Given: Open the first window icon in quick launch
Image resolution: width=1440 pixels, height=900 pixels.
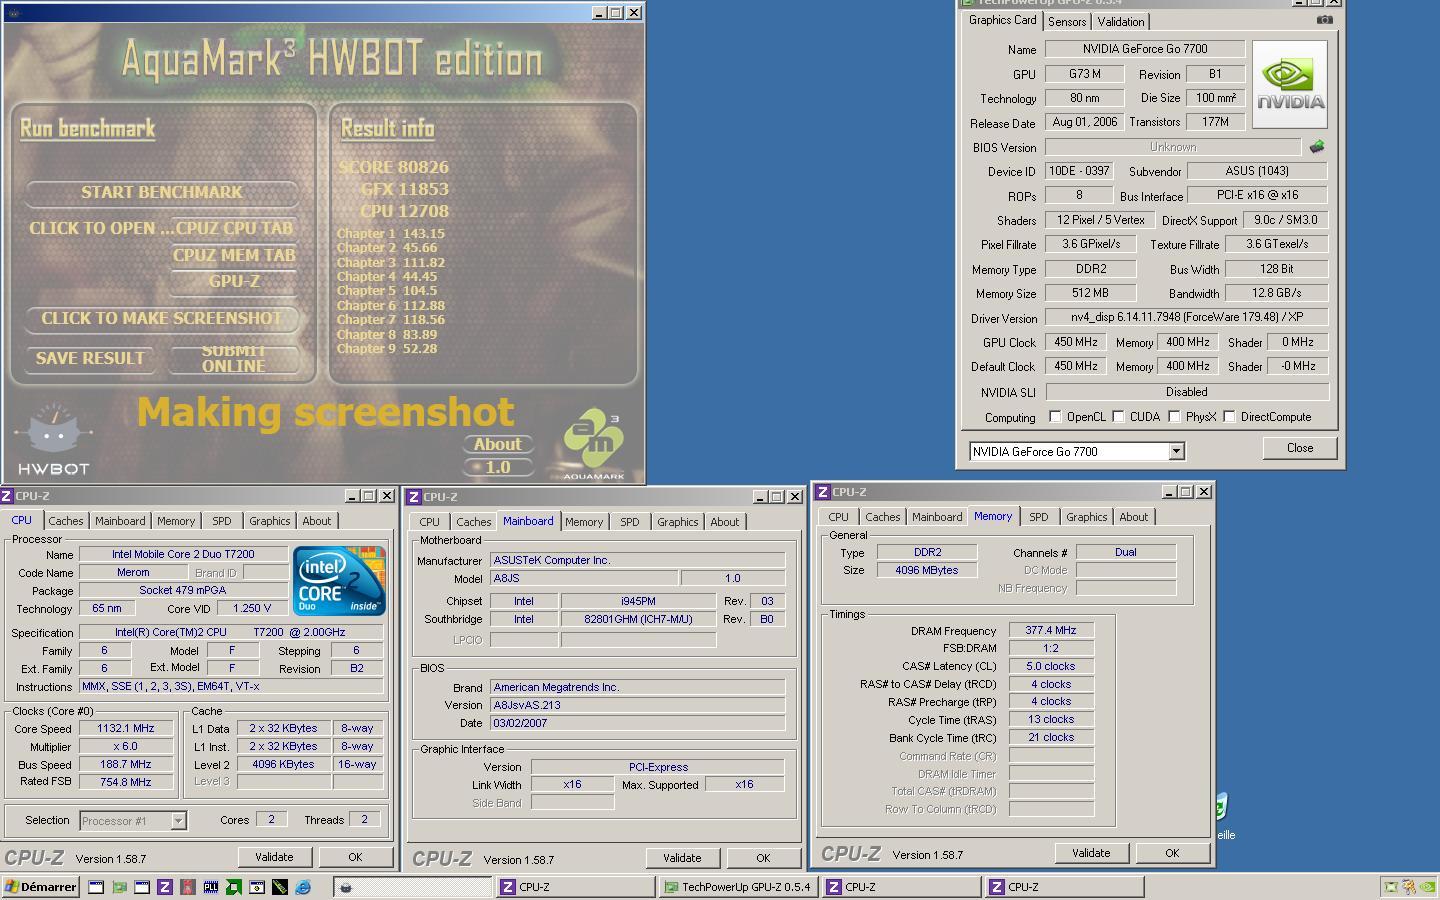Looking at the screenshot, I should pyautogui.click(x=96, y=887).
